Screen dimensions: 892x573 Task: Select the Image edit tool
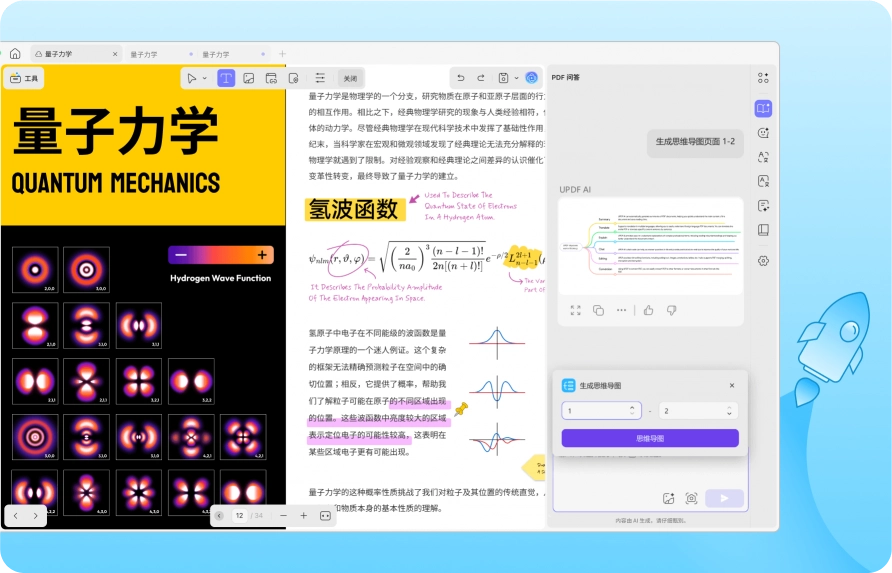(249, 78)
